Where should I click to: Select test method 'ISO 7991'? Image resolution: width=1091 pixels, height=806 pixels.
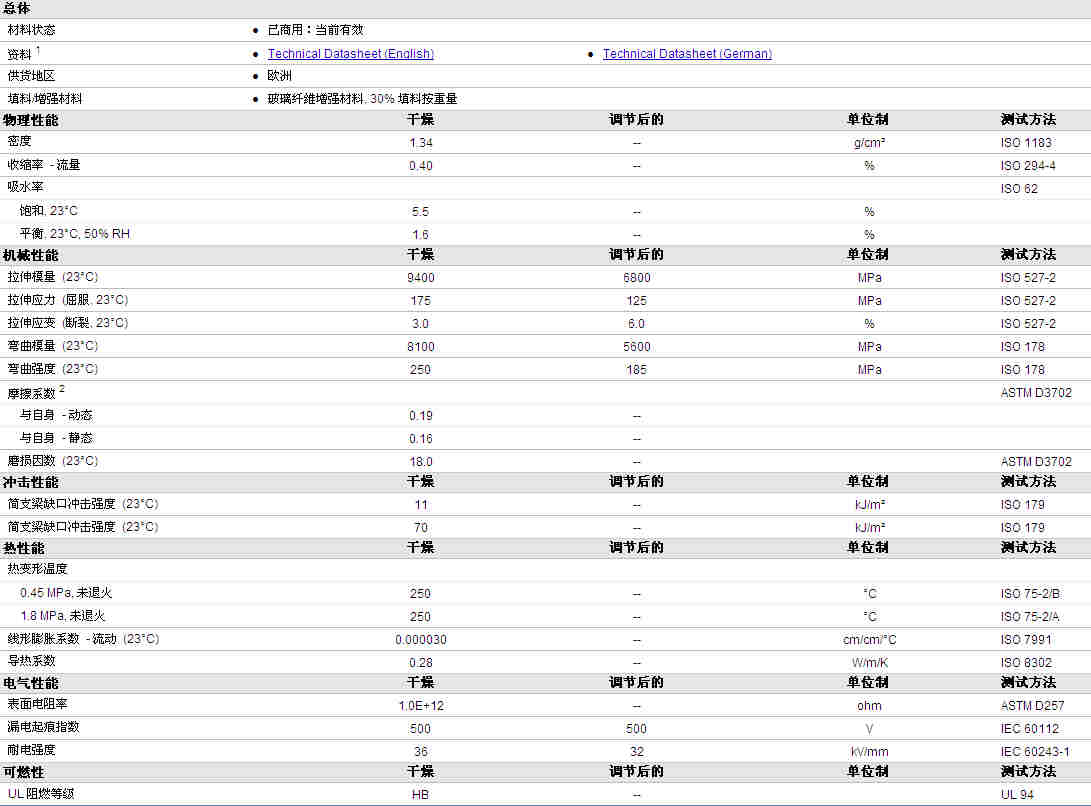(x=1026, y=640)
